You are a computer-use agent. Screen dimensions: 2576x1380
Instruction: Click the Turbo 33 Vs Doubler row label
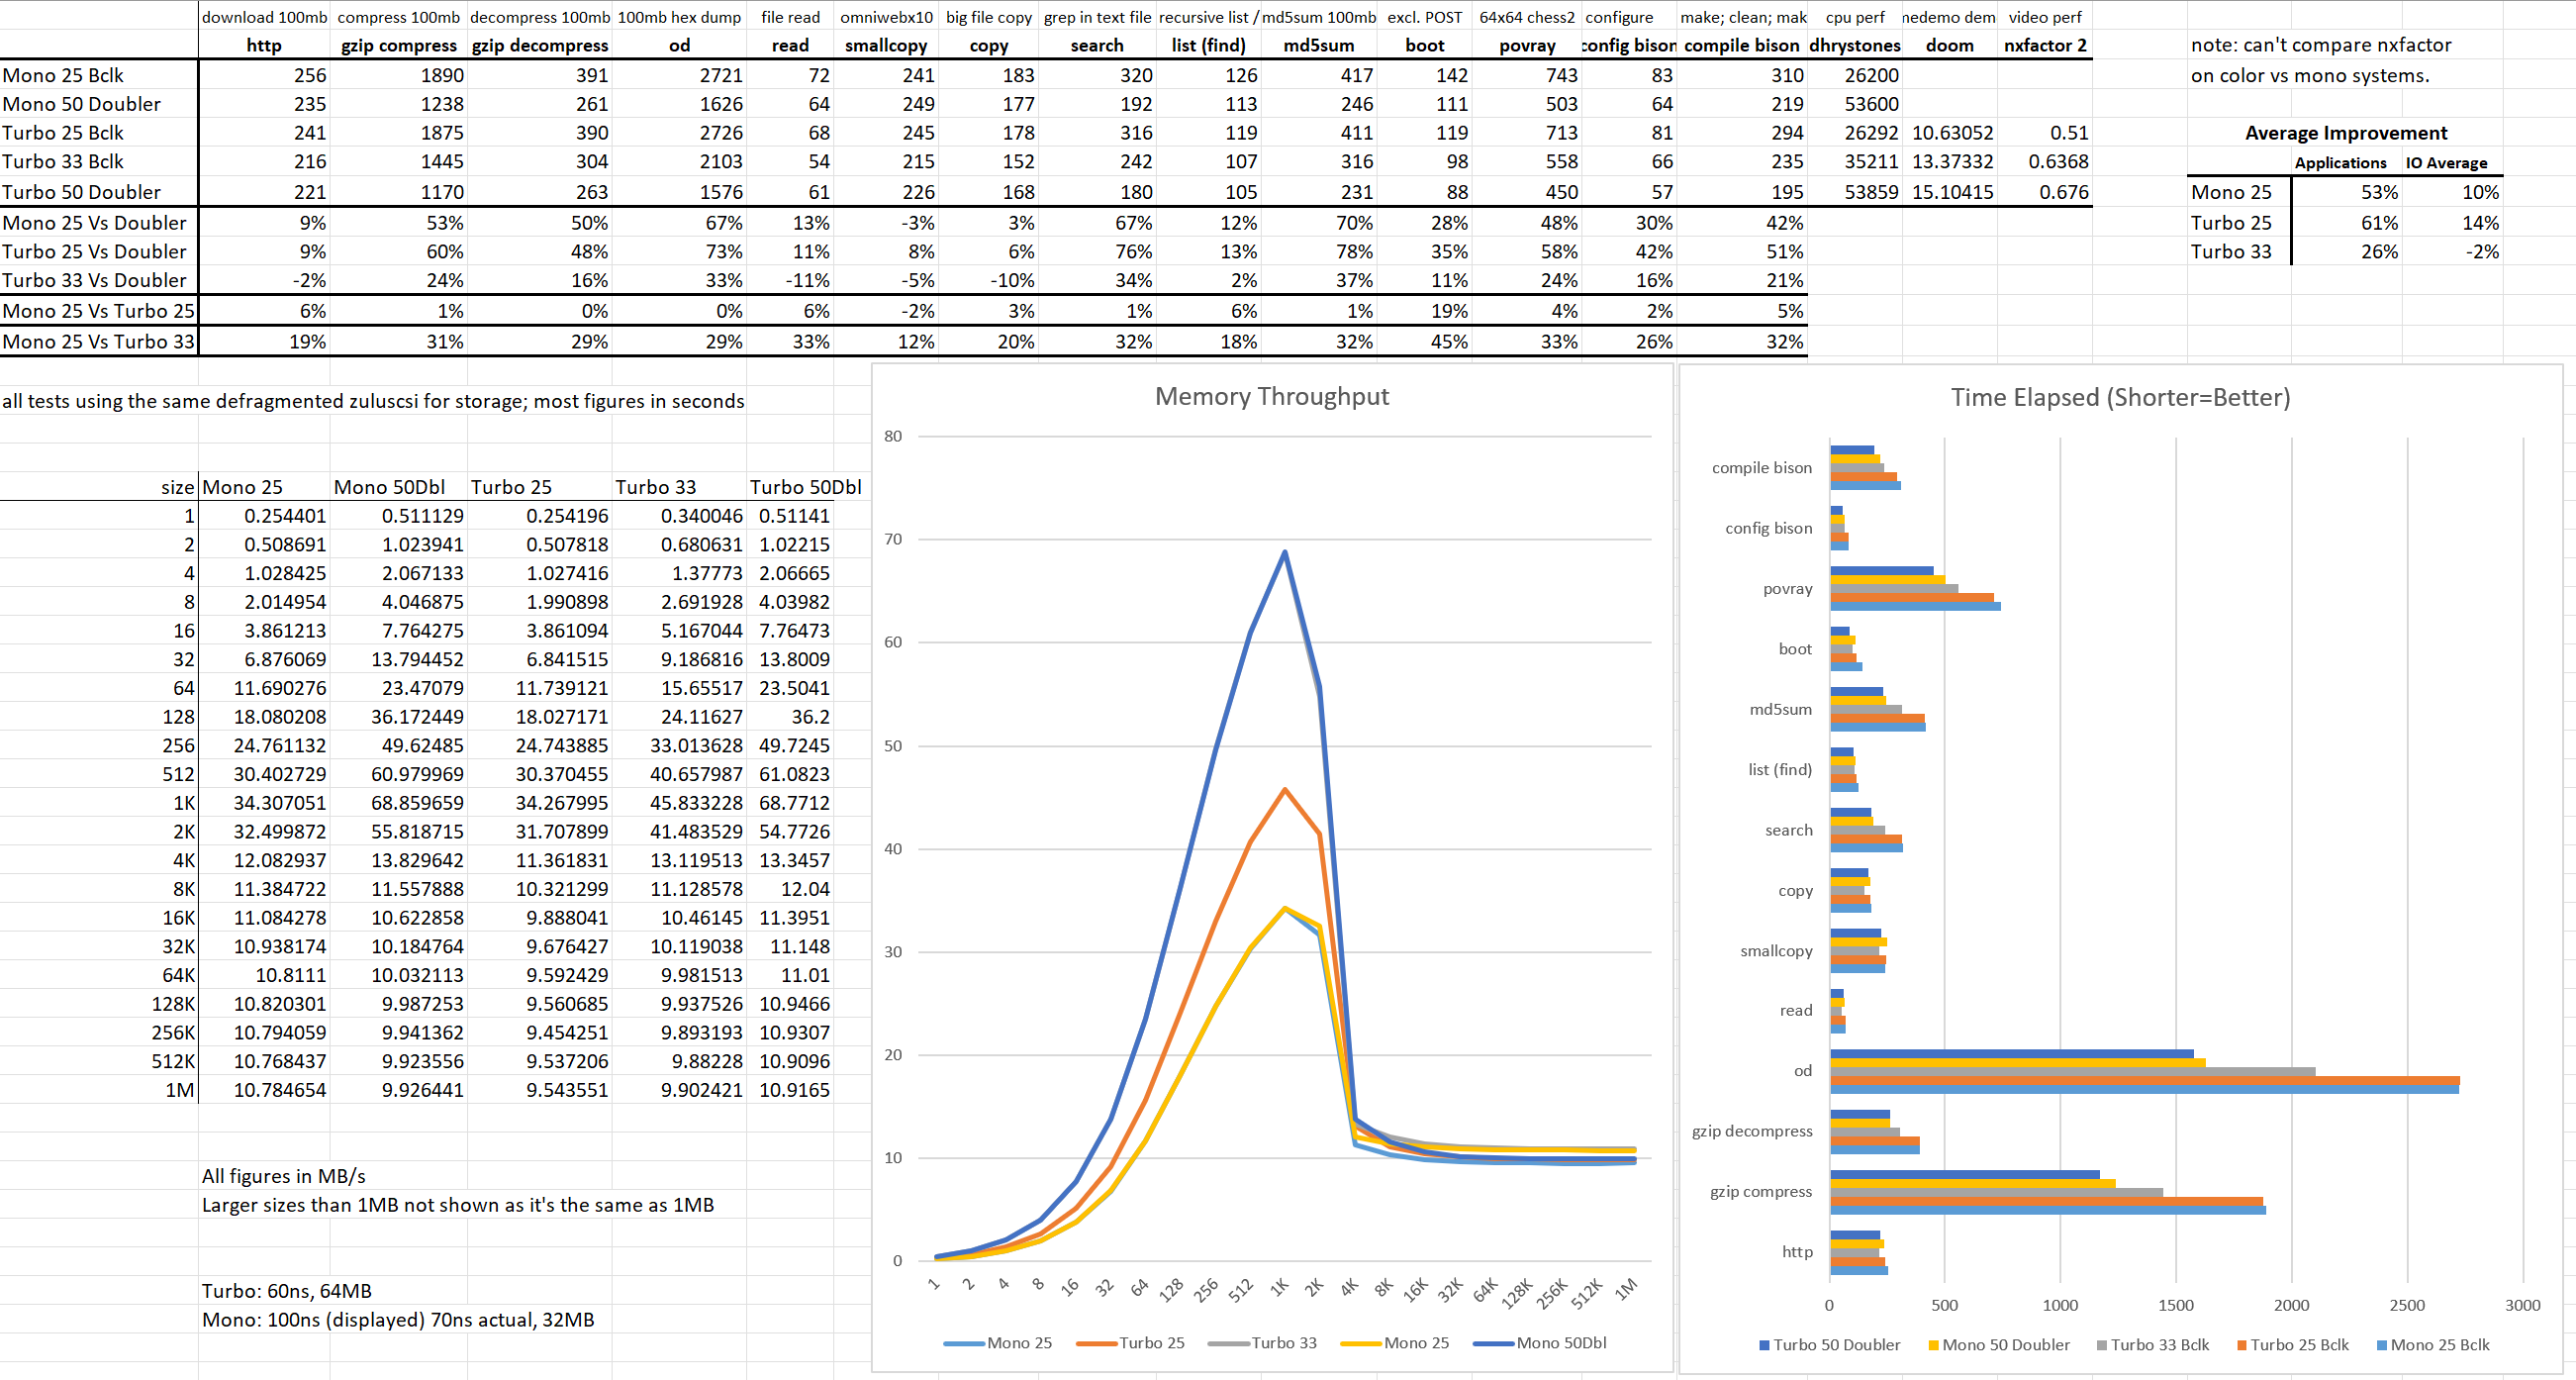tap(95, 280)
